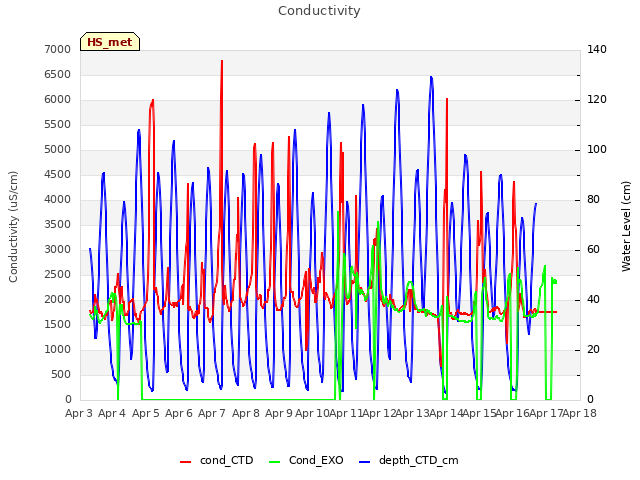Click the Conductivity chart title
Image resolution: width=640 pixels, height=480 pixels.
pyautogui.click(x=319, y=11)
